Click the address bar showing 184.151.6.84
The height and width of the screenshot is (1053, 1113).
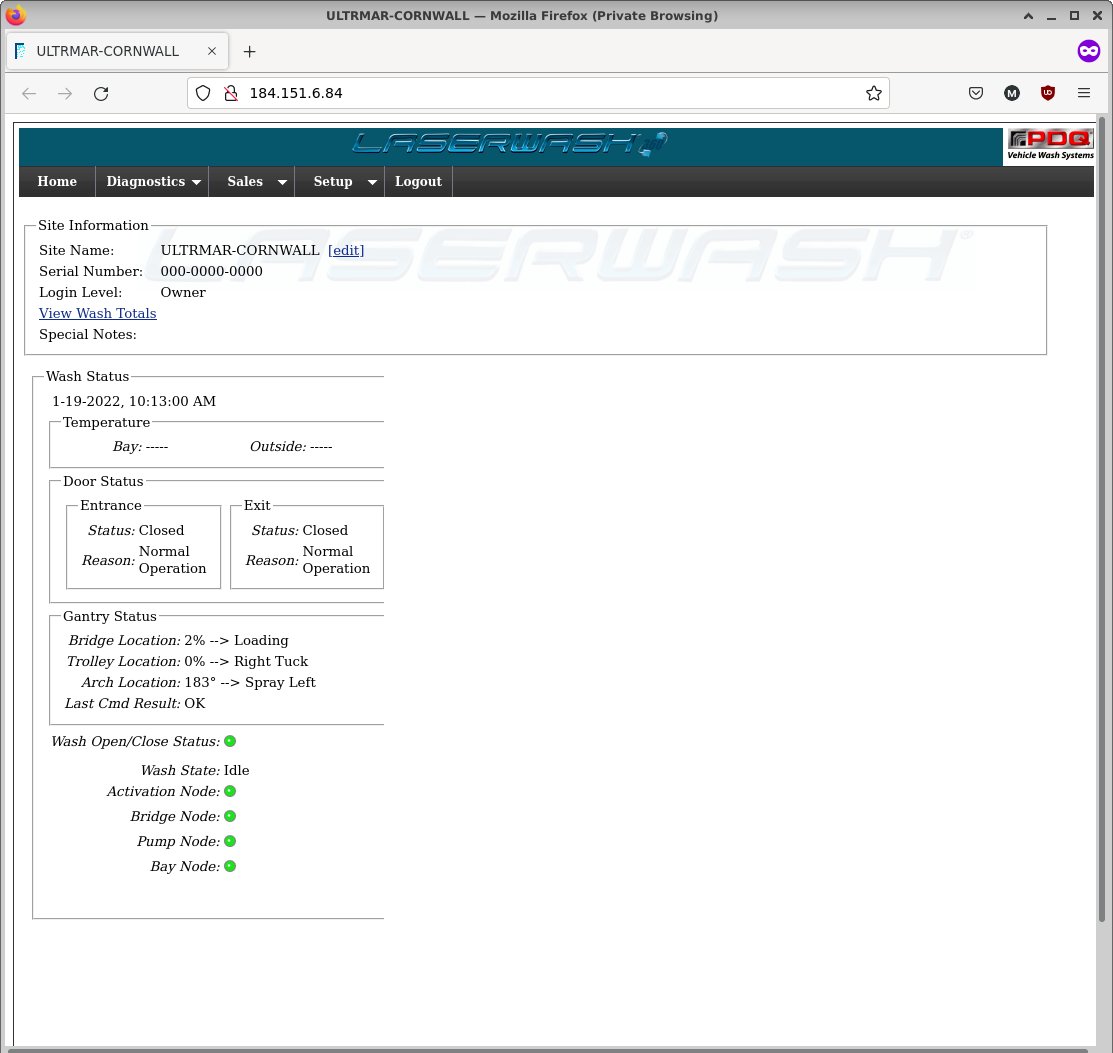point(539,93)
